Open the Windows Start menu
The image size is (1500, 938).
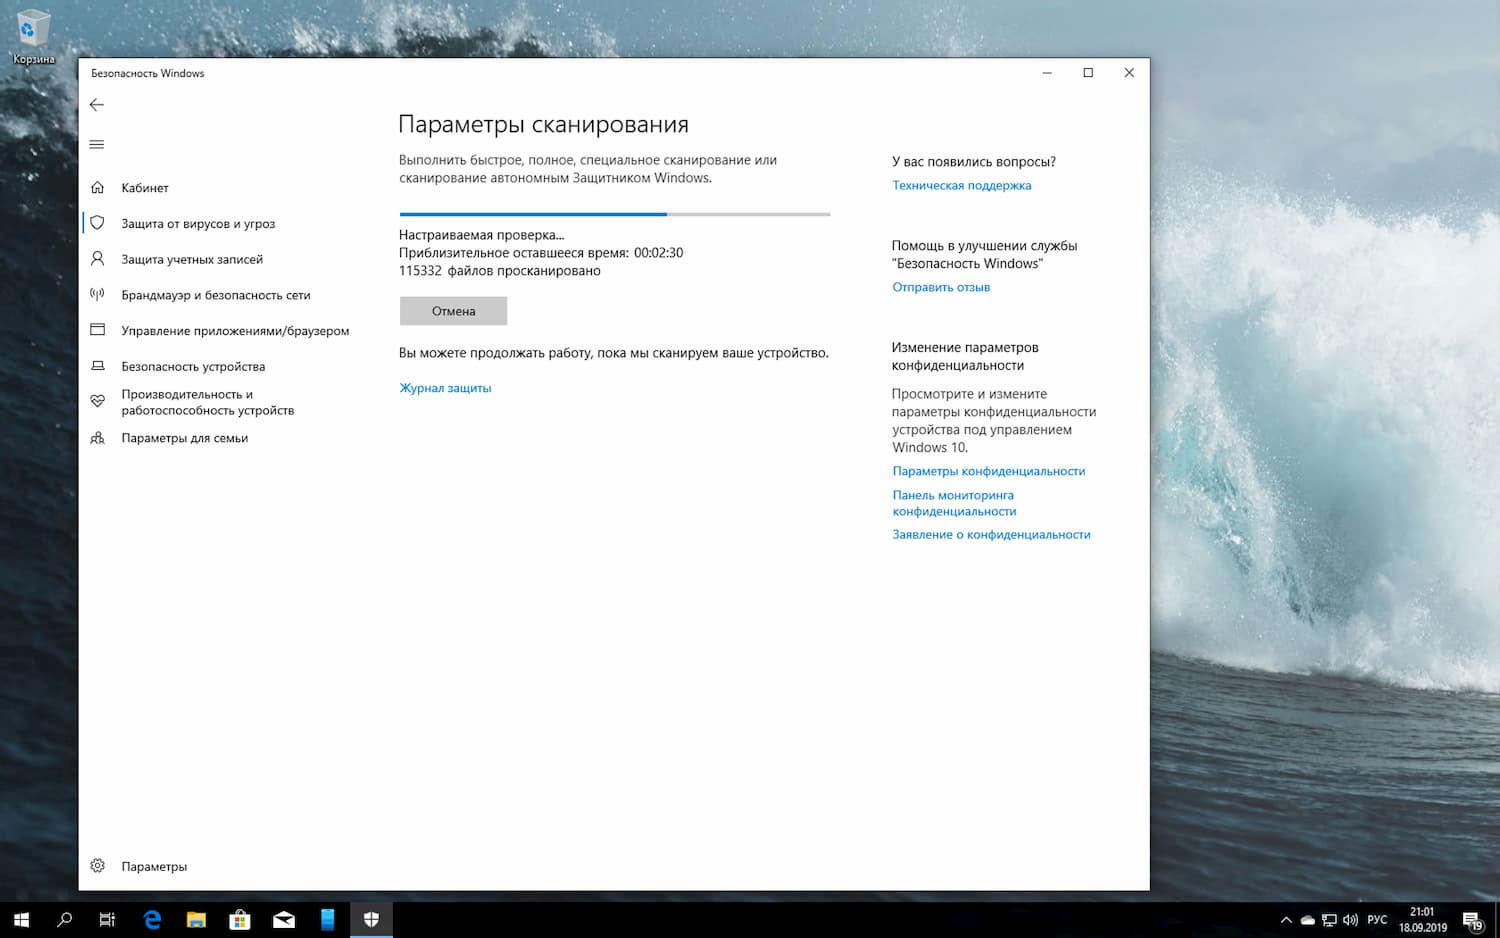point(19,918)
